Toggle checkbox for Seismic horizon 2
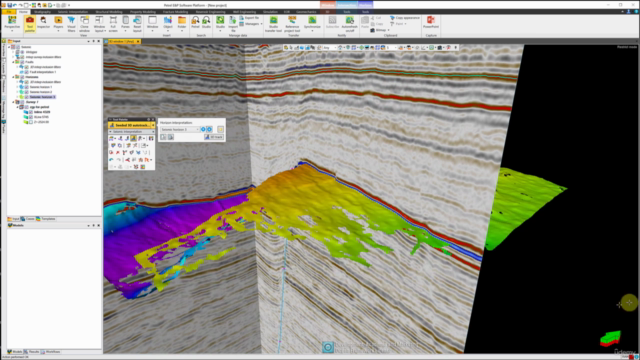Viewport: 640px width, 360px height. click(27, 92)
